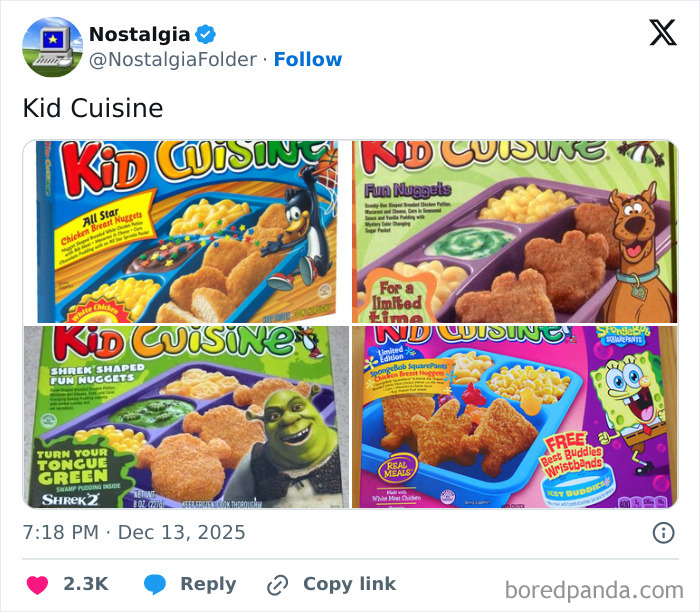
Task: Open the Shrek Shaped Fun Nuggets image
Action: click(x=186, y=417)
